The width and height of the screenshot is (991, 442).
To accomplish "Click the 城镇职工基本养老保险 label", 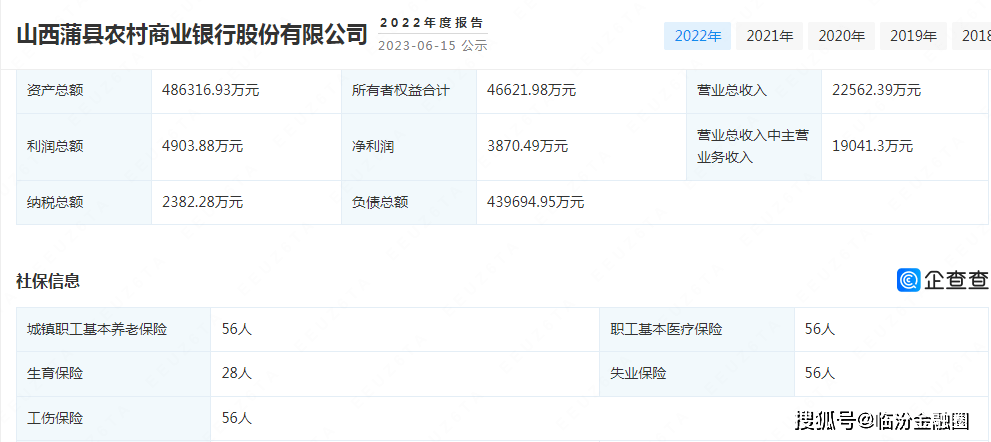I will click(97, 329).
